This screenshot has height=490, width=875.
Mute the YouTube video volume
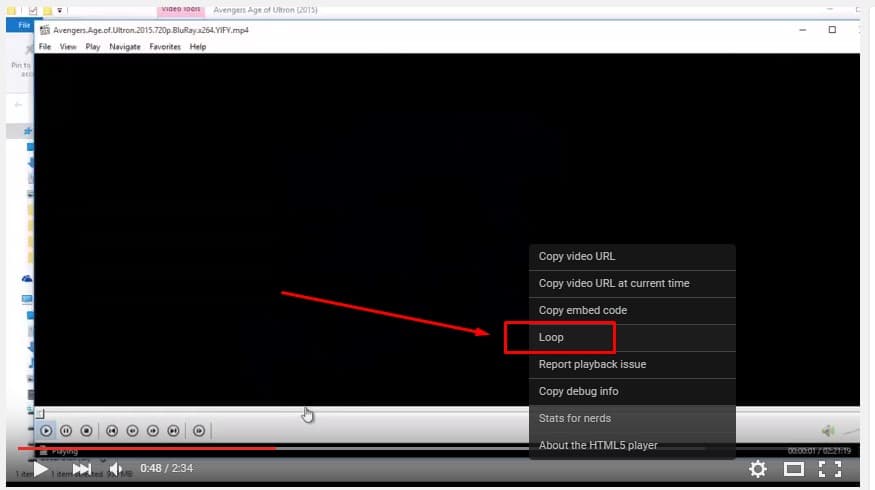(x=116, y=468)
